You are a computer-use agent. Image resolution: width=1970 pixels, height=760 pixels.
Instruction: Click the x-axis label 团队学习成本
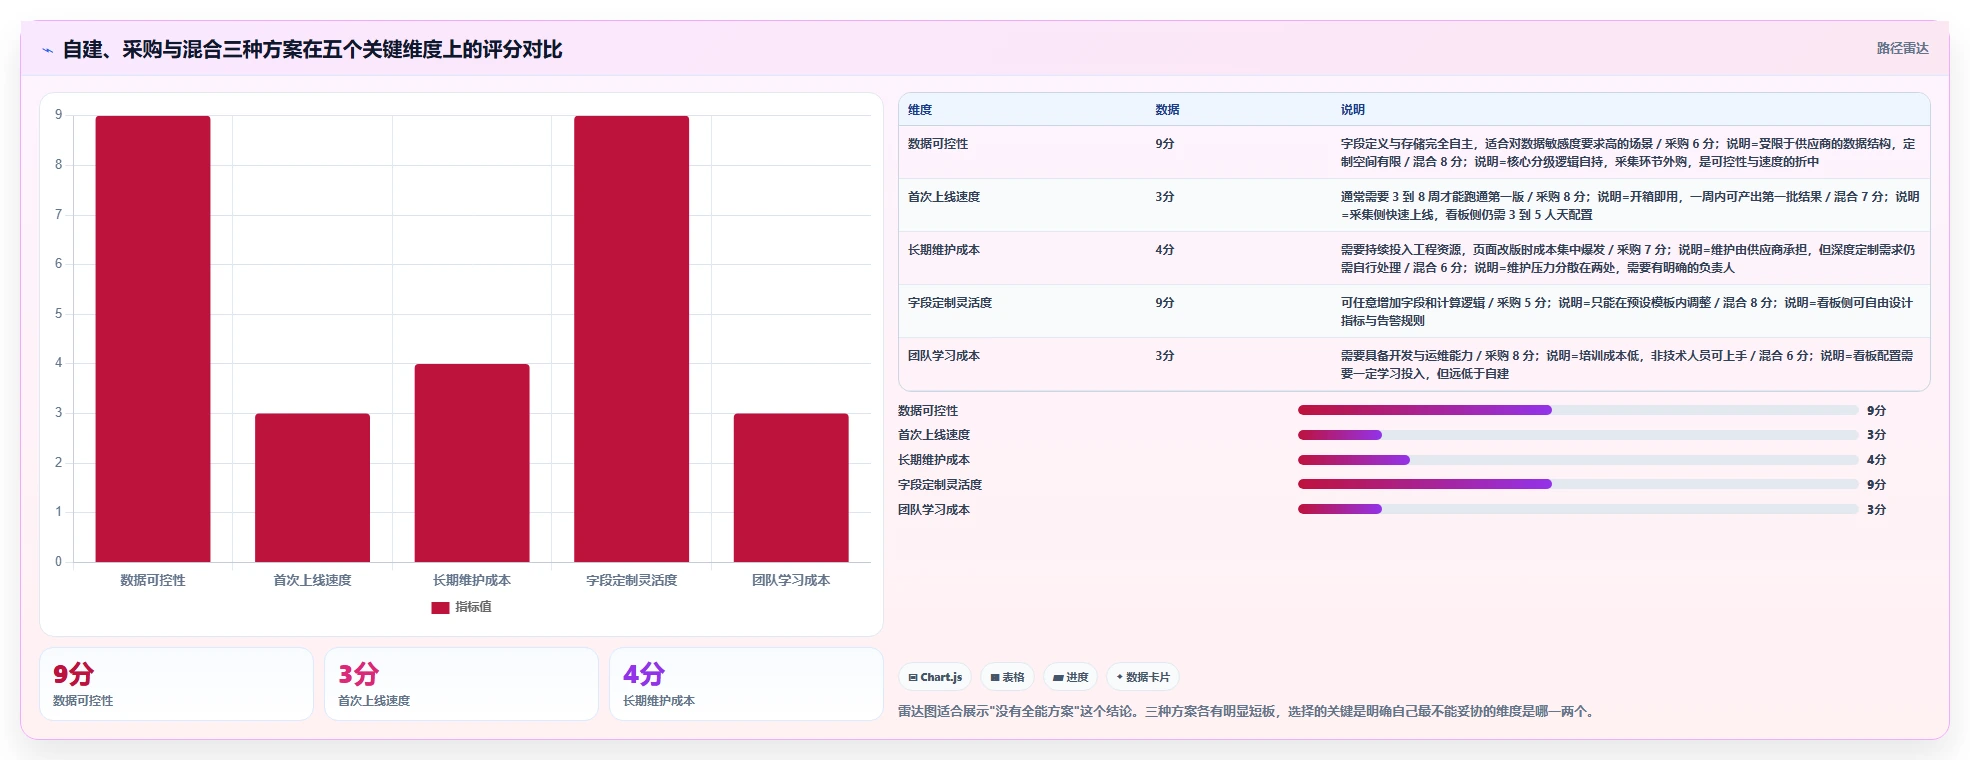791,580
